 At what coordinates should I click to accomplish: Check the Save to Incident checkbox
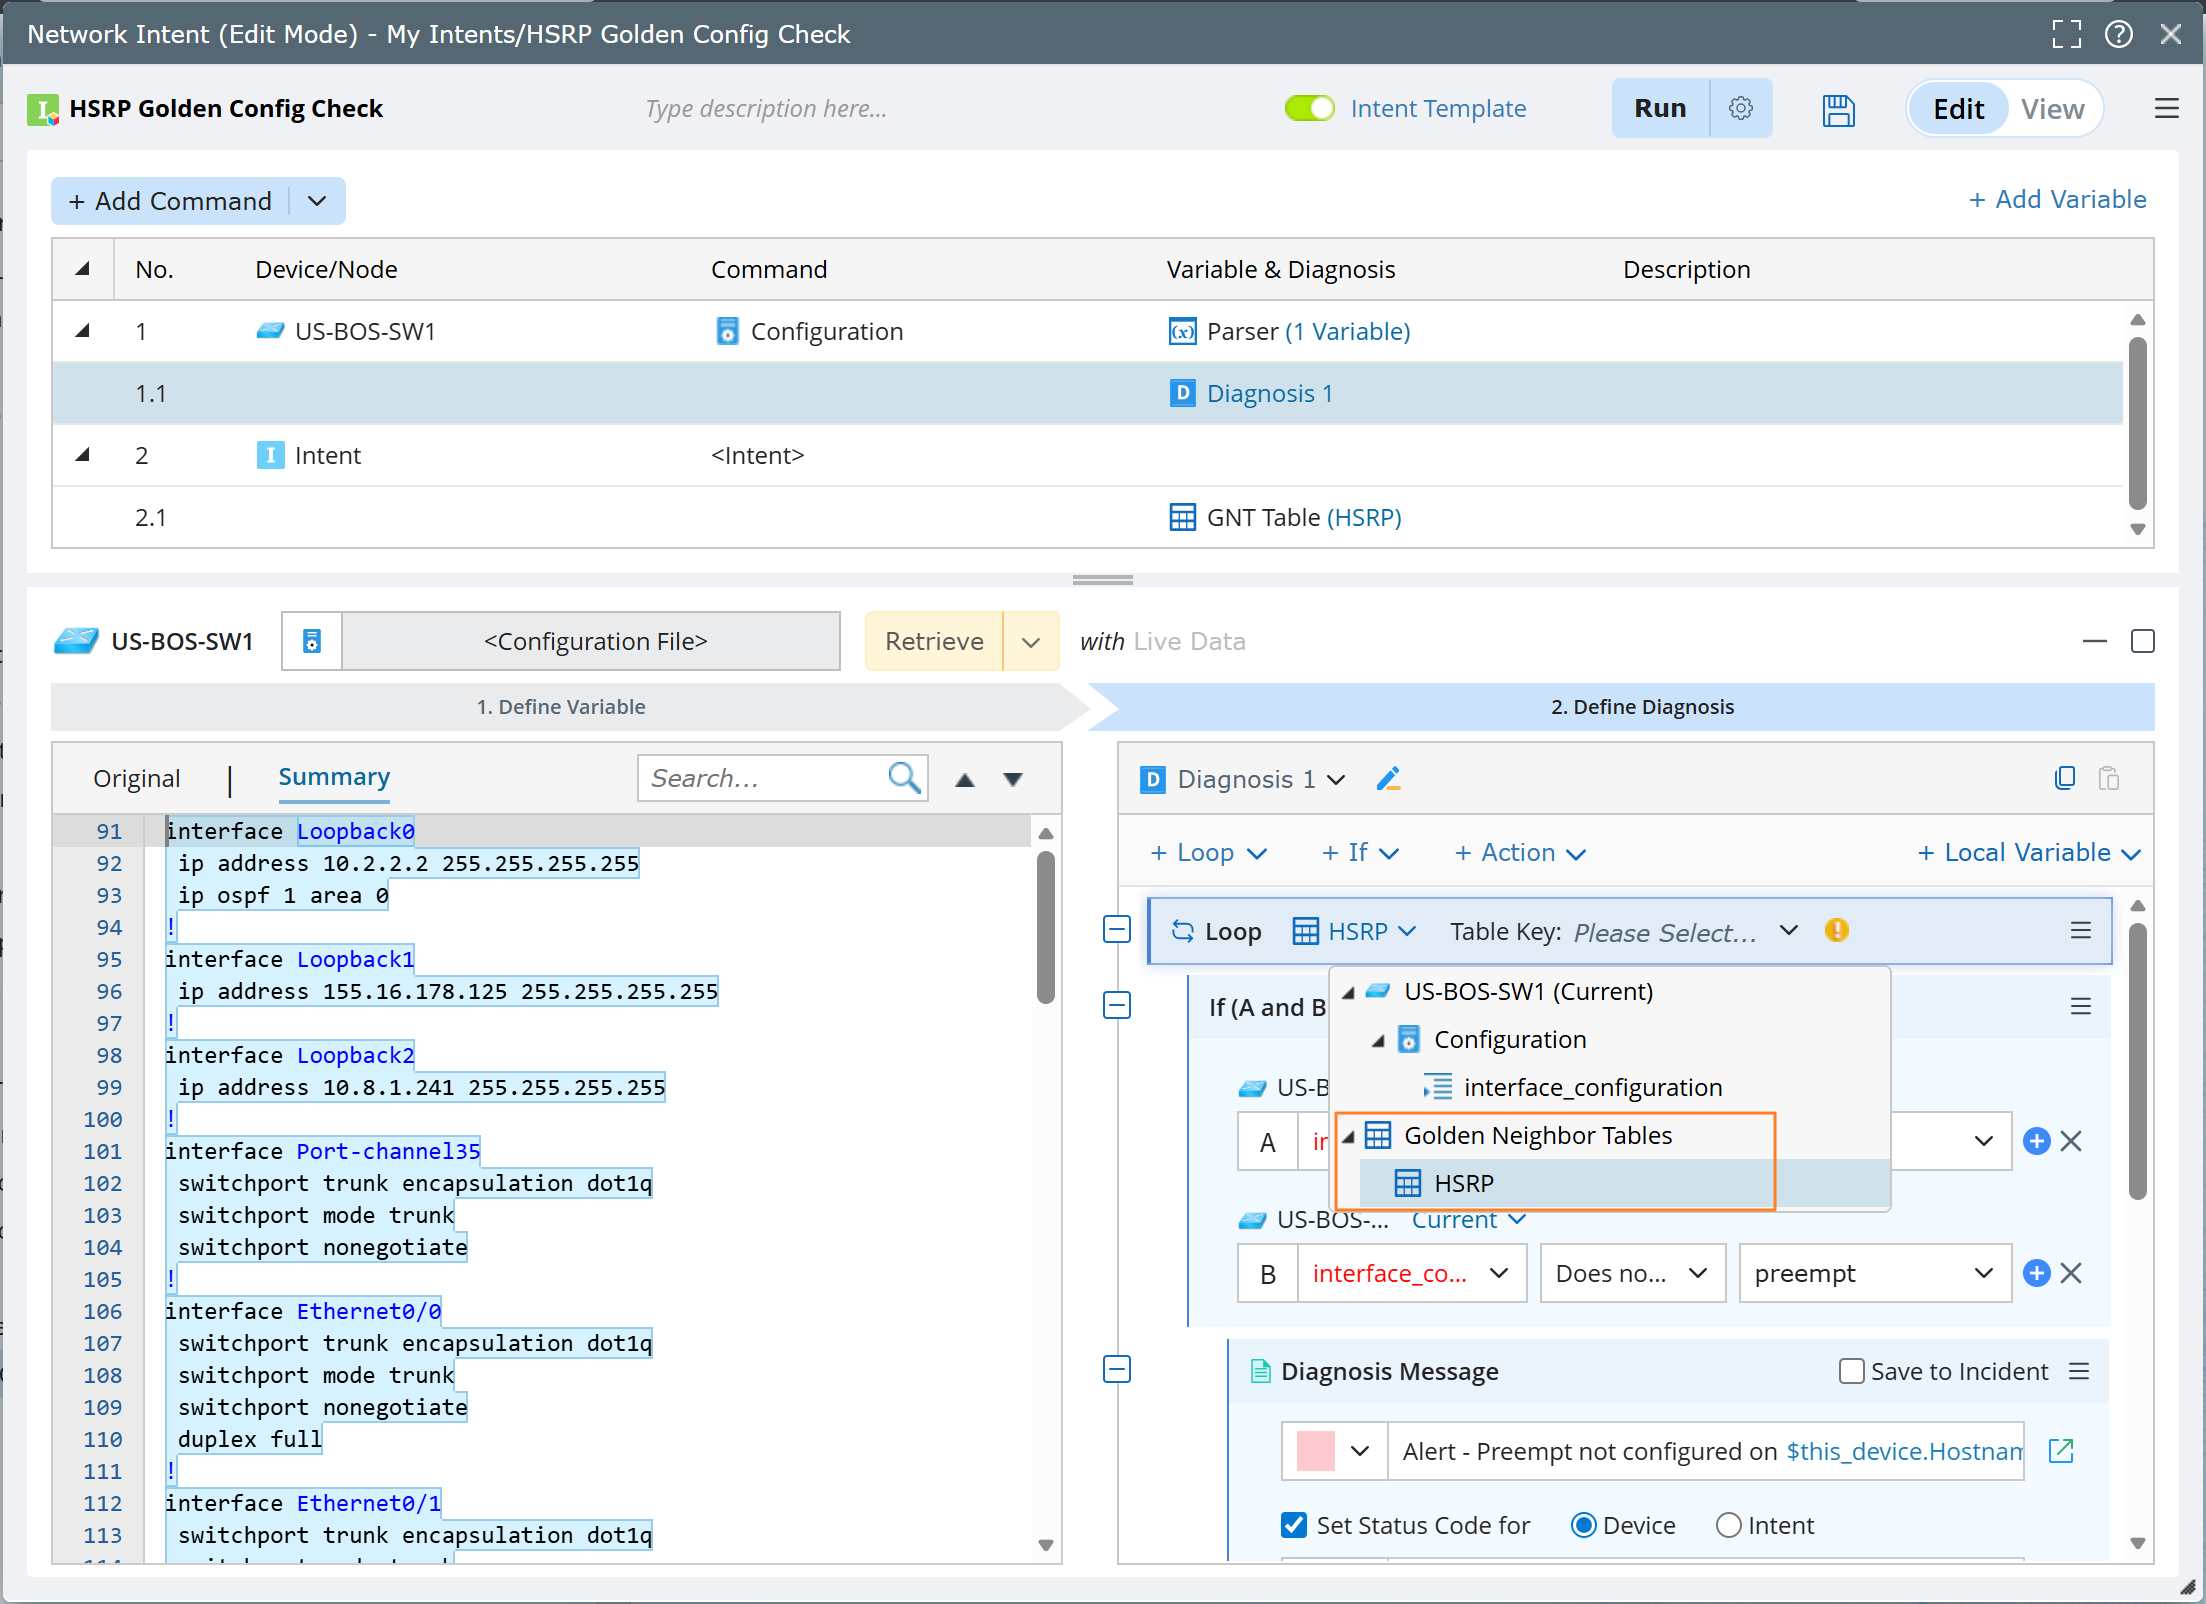(1851, 1371)
